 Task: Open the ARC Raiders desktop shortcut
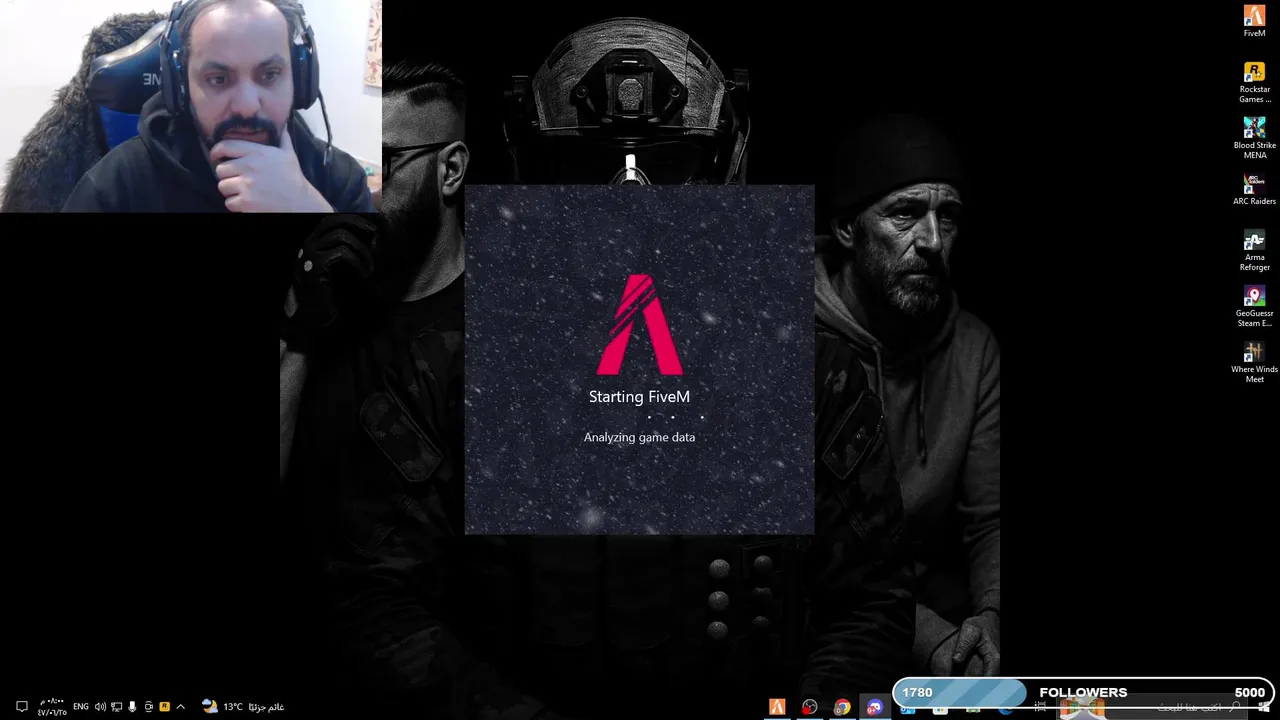click(1254, 190)
